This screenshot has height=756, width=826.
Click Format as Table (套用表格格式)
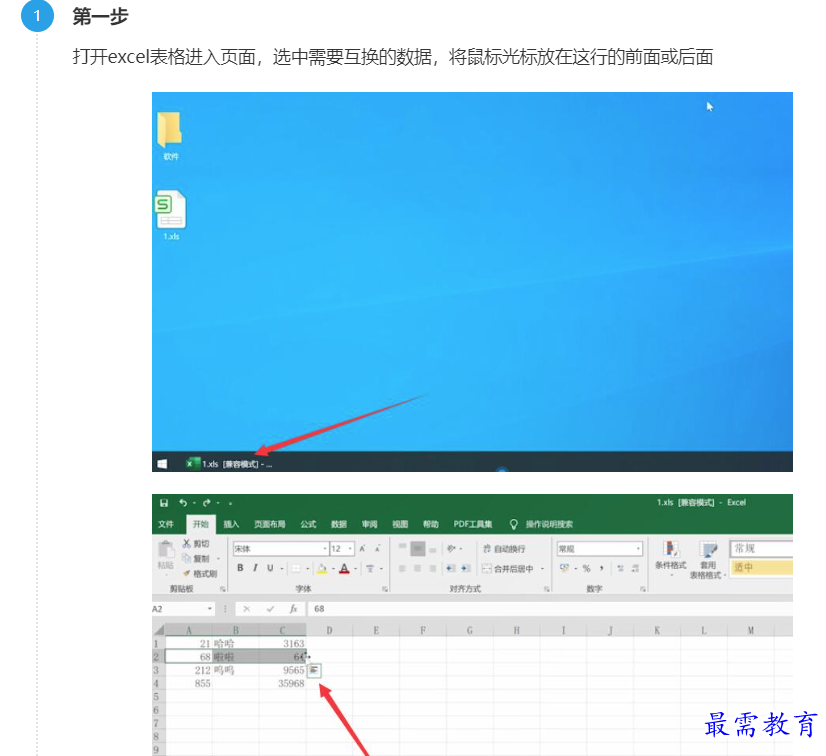[707, 560]
